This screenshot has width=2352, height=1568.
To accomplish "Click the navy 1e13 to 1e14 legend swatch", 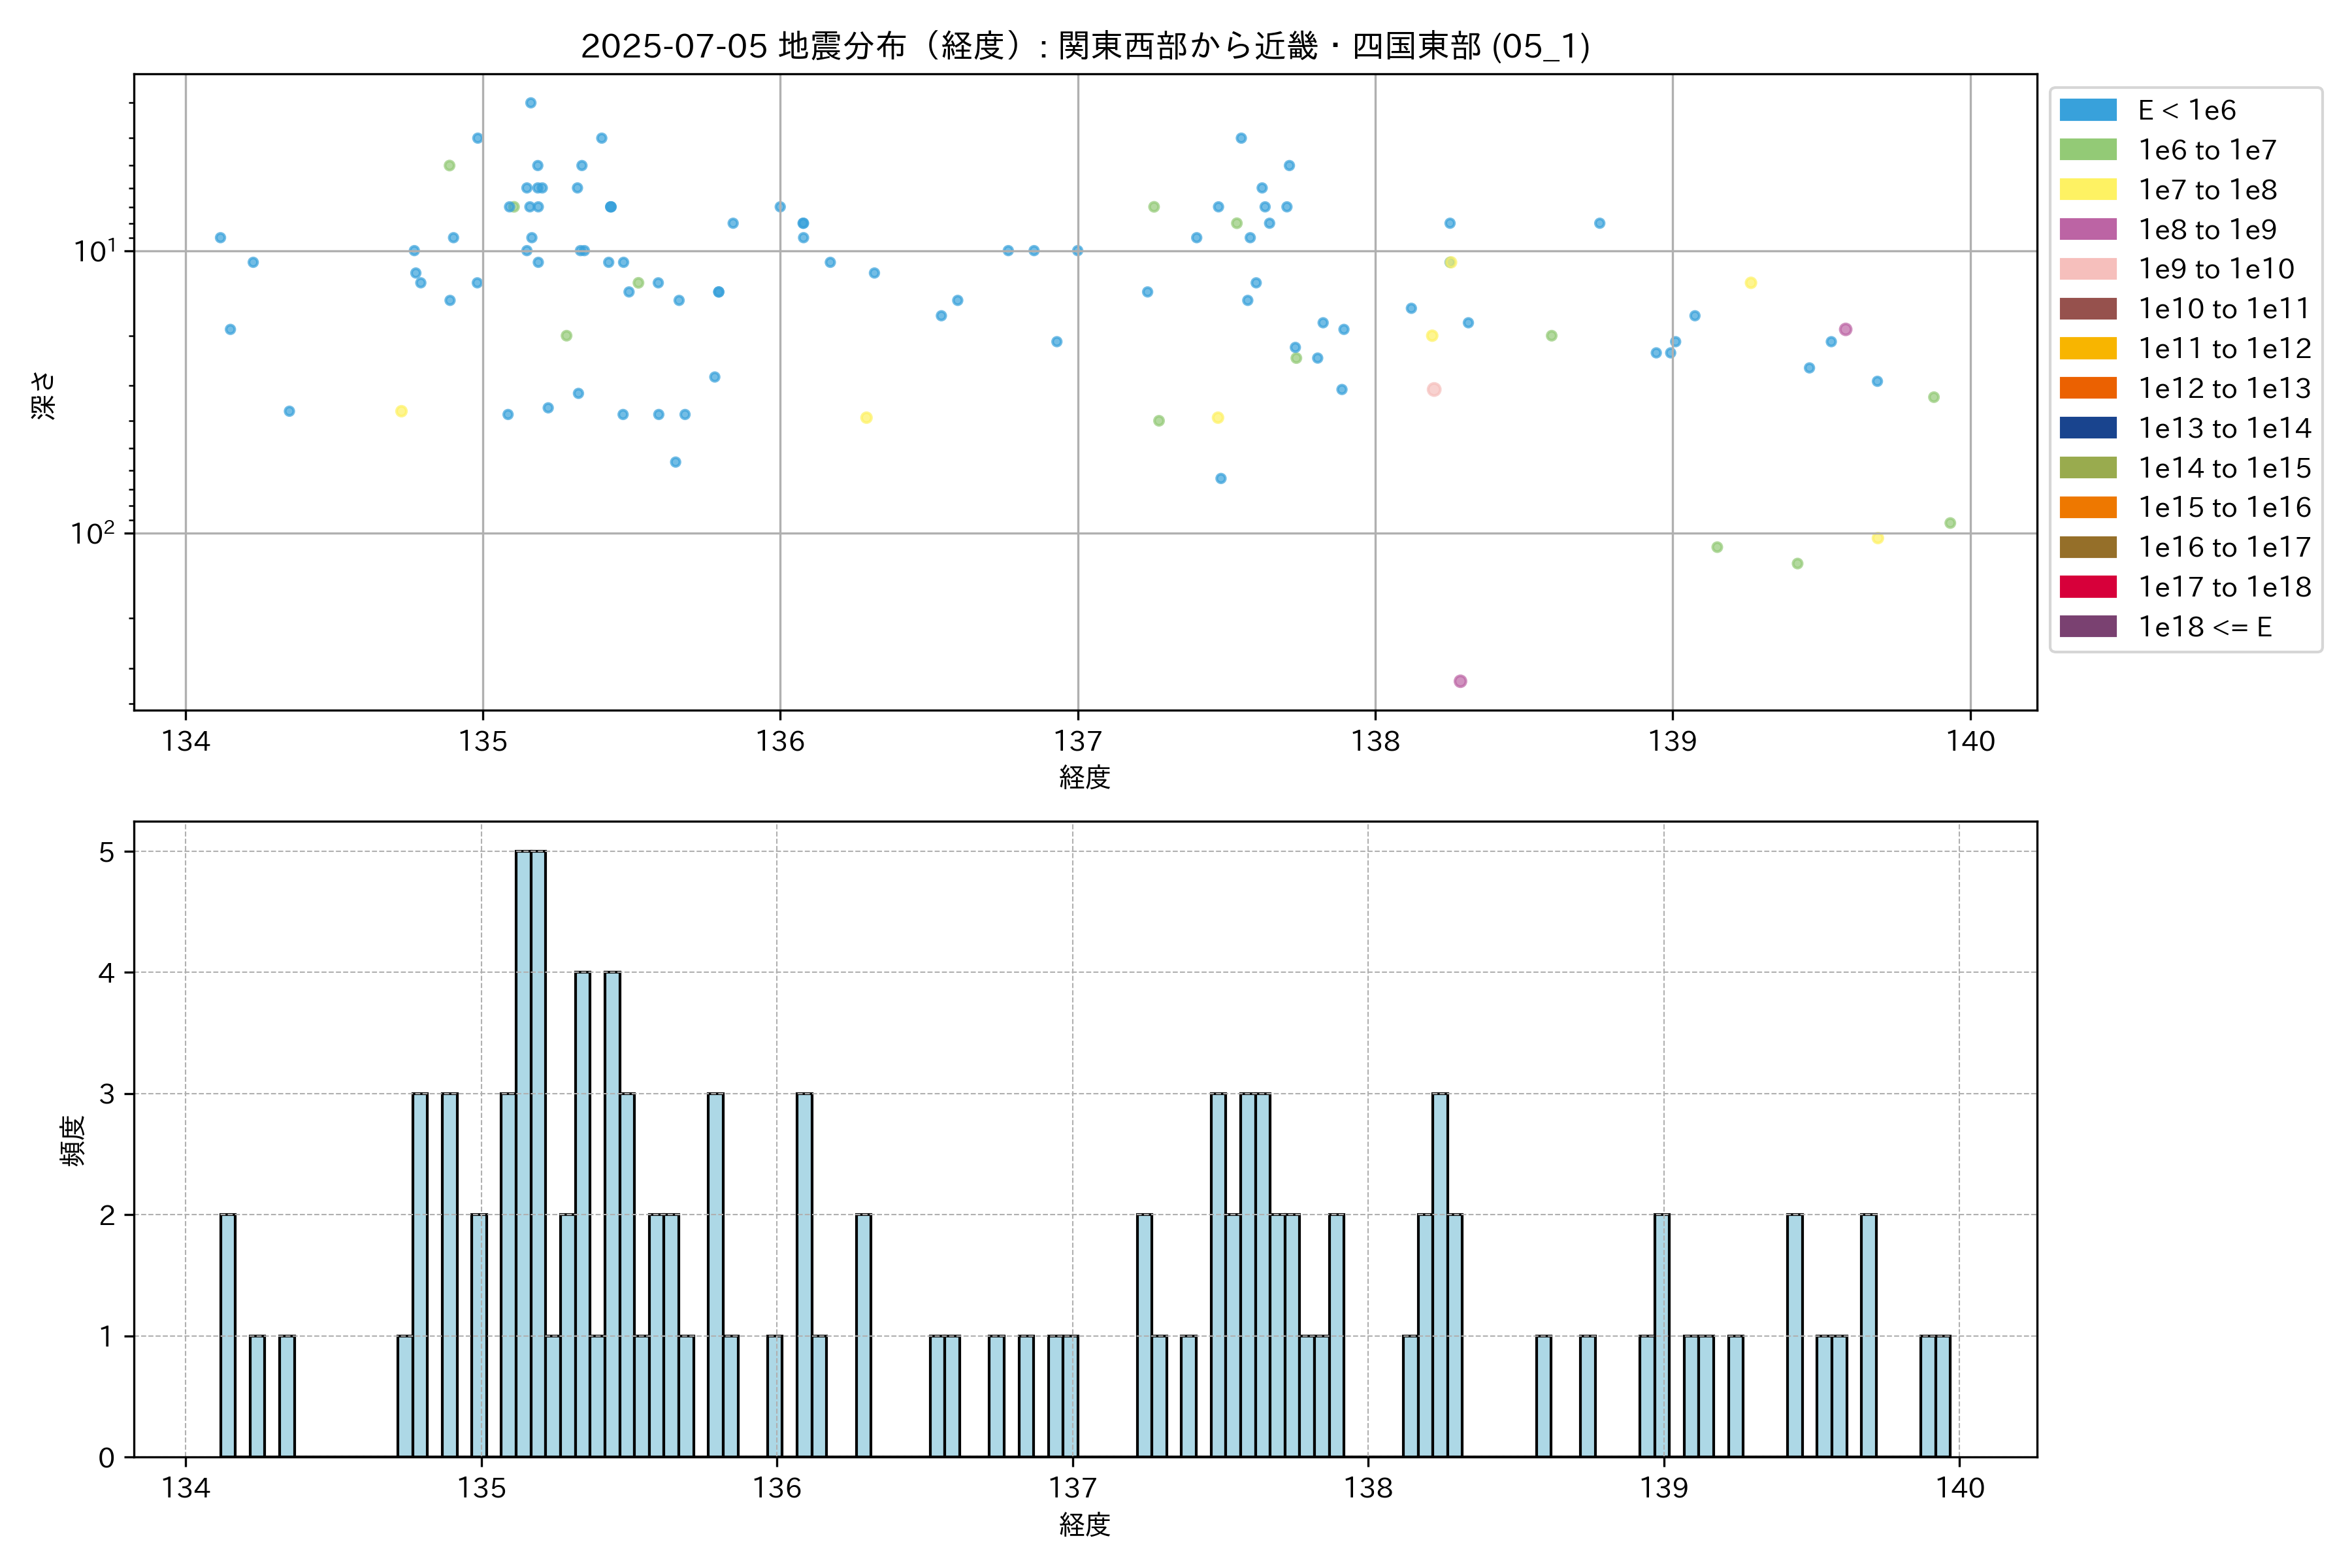I will click(x=2087, y=428).
